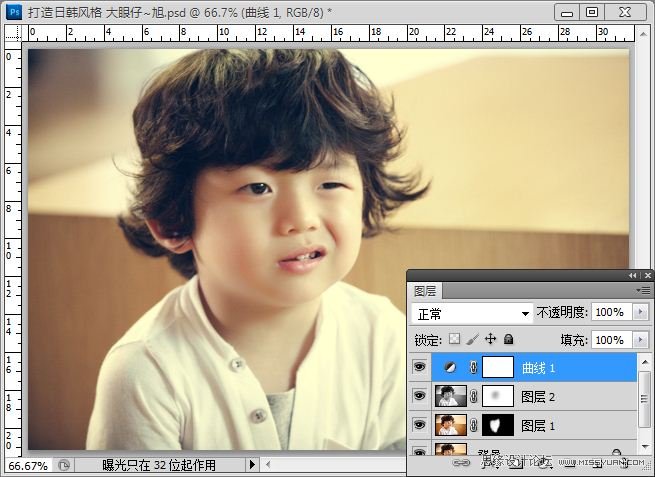655x477 pixels.
Task: Click the lock image pixels brush icon
Action: point(472,339)
